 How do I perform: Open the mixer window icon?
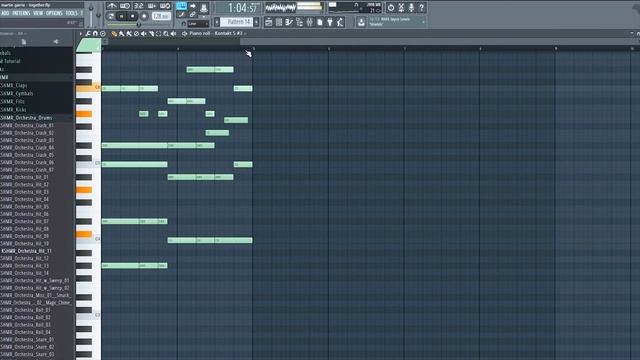tap(309, 22)
